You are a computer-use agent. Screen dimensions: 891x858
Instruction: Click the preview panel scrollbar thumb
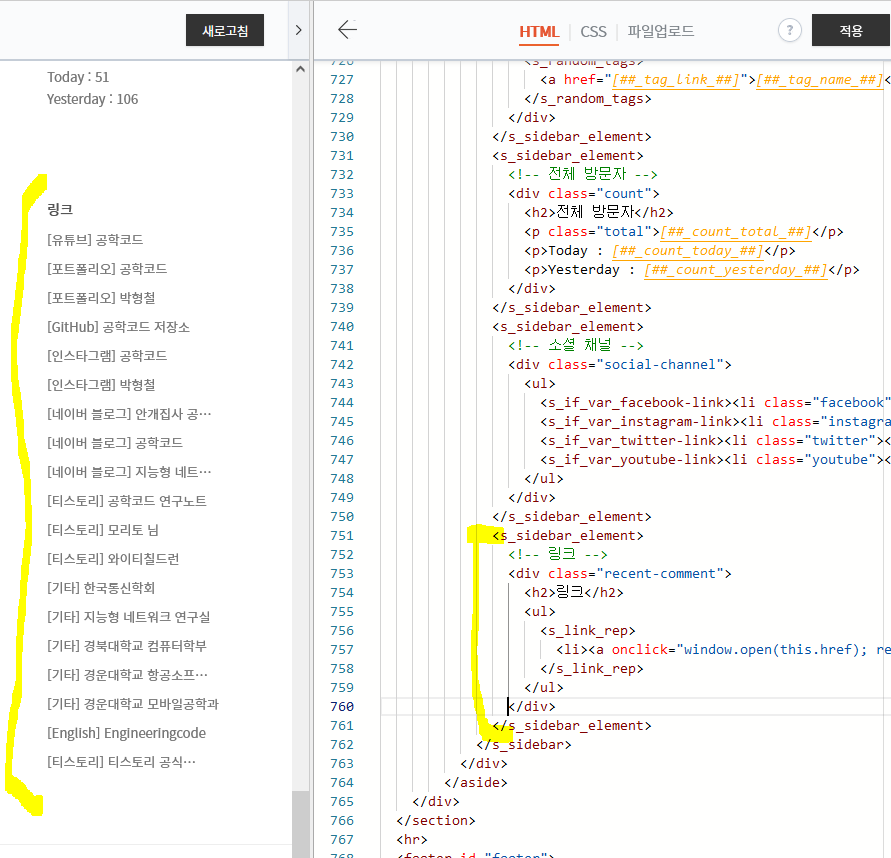(301, 824)
